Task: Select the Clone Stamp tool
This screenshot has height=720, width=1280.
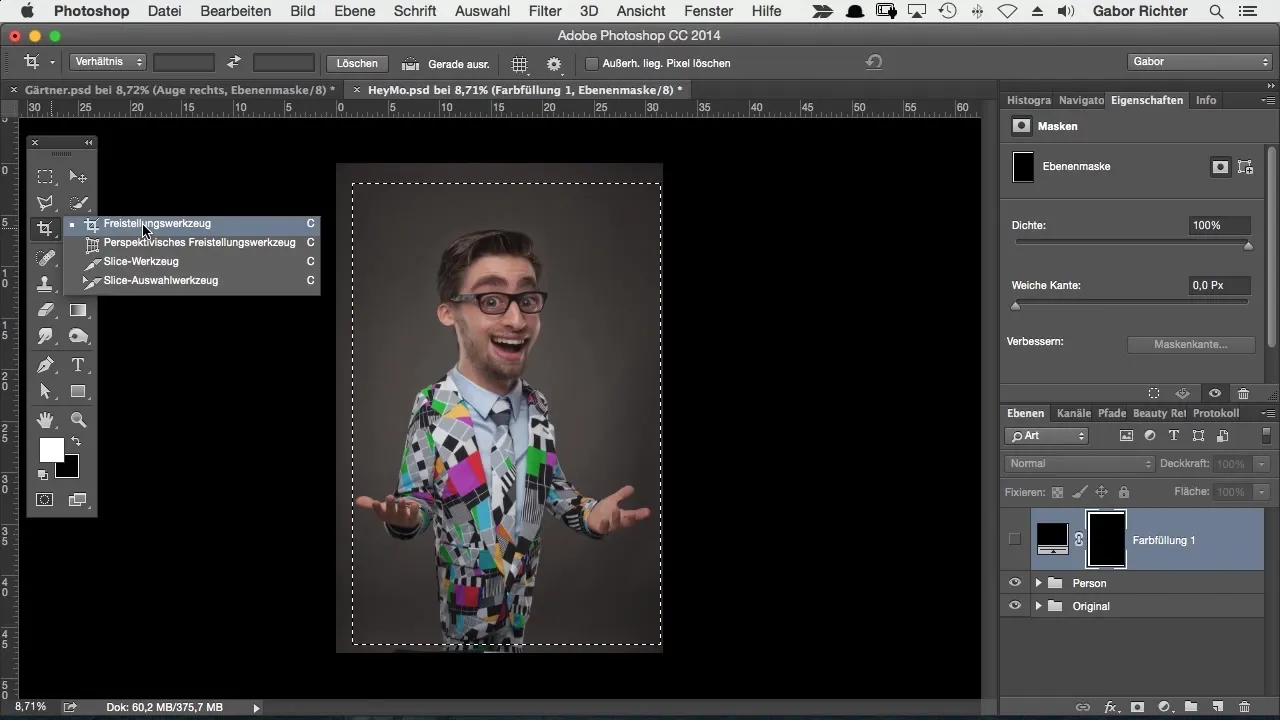Action: click(x=45, y=284)
